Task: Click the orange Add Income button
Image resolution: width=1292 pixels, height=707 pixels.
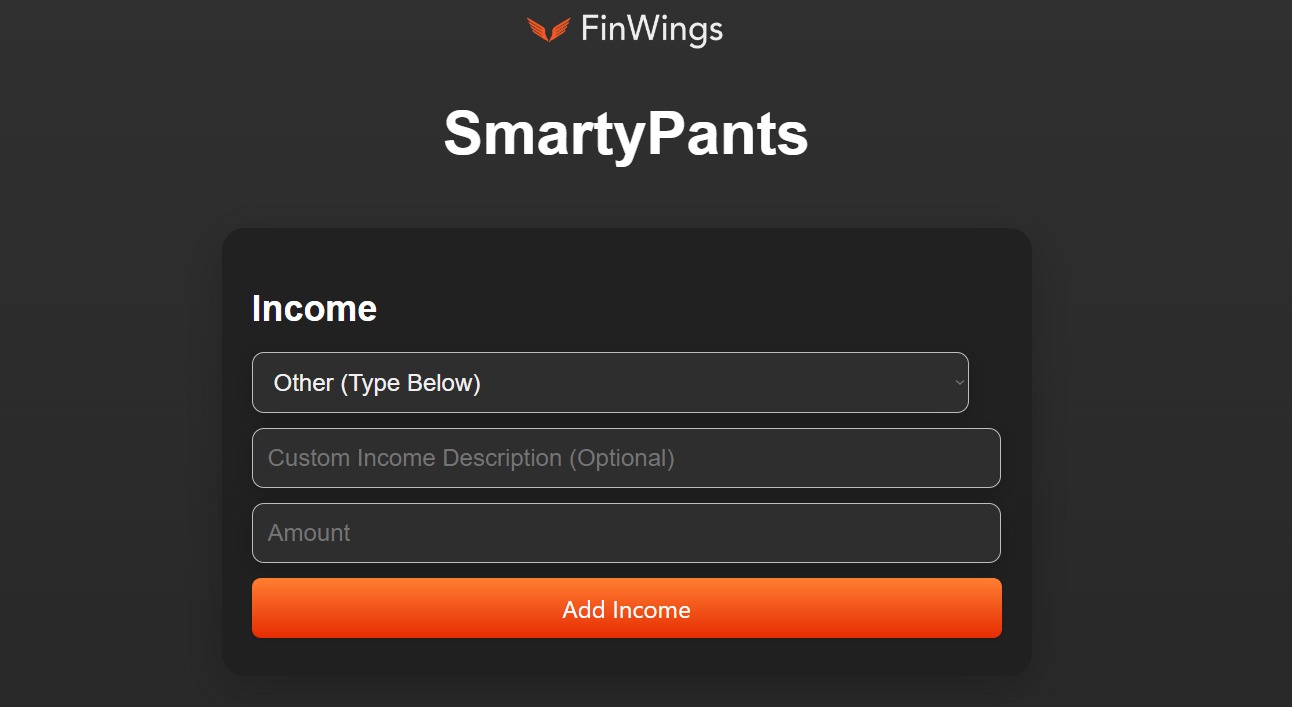Action: tap(626, 608)
